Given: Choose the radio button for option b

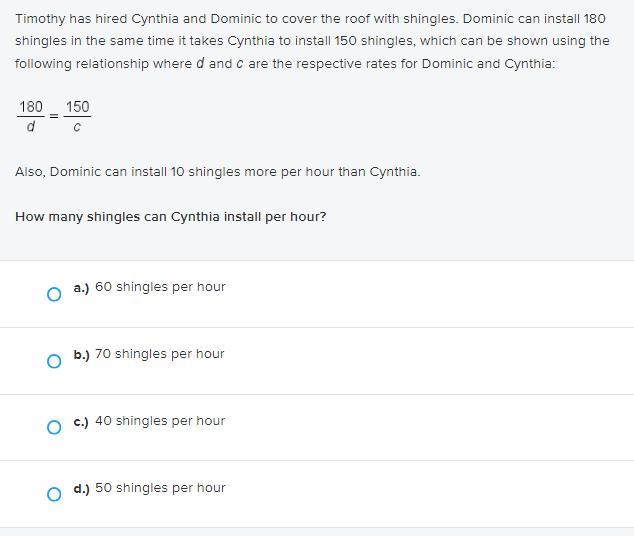Looking at the screenshot, I should click(x=54, y=361).
